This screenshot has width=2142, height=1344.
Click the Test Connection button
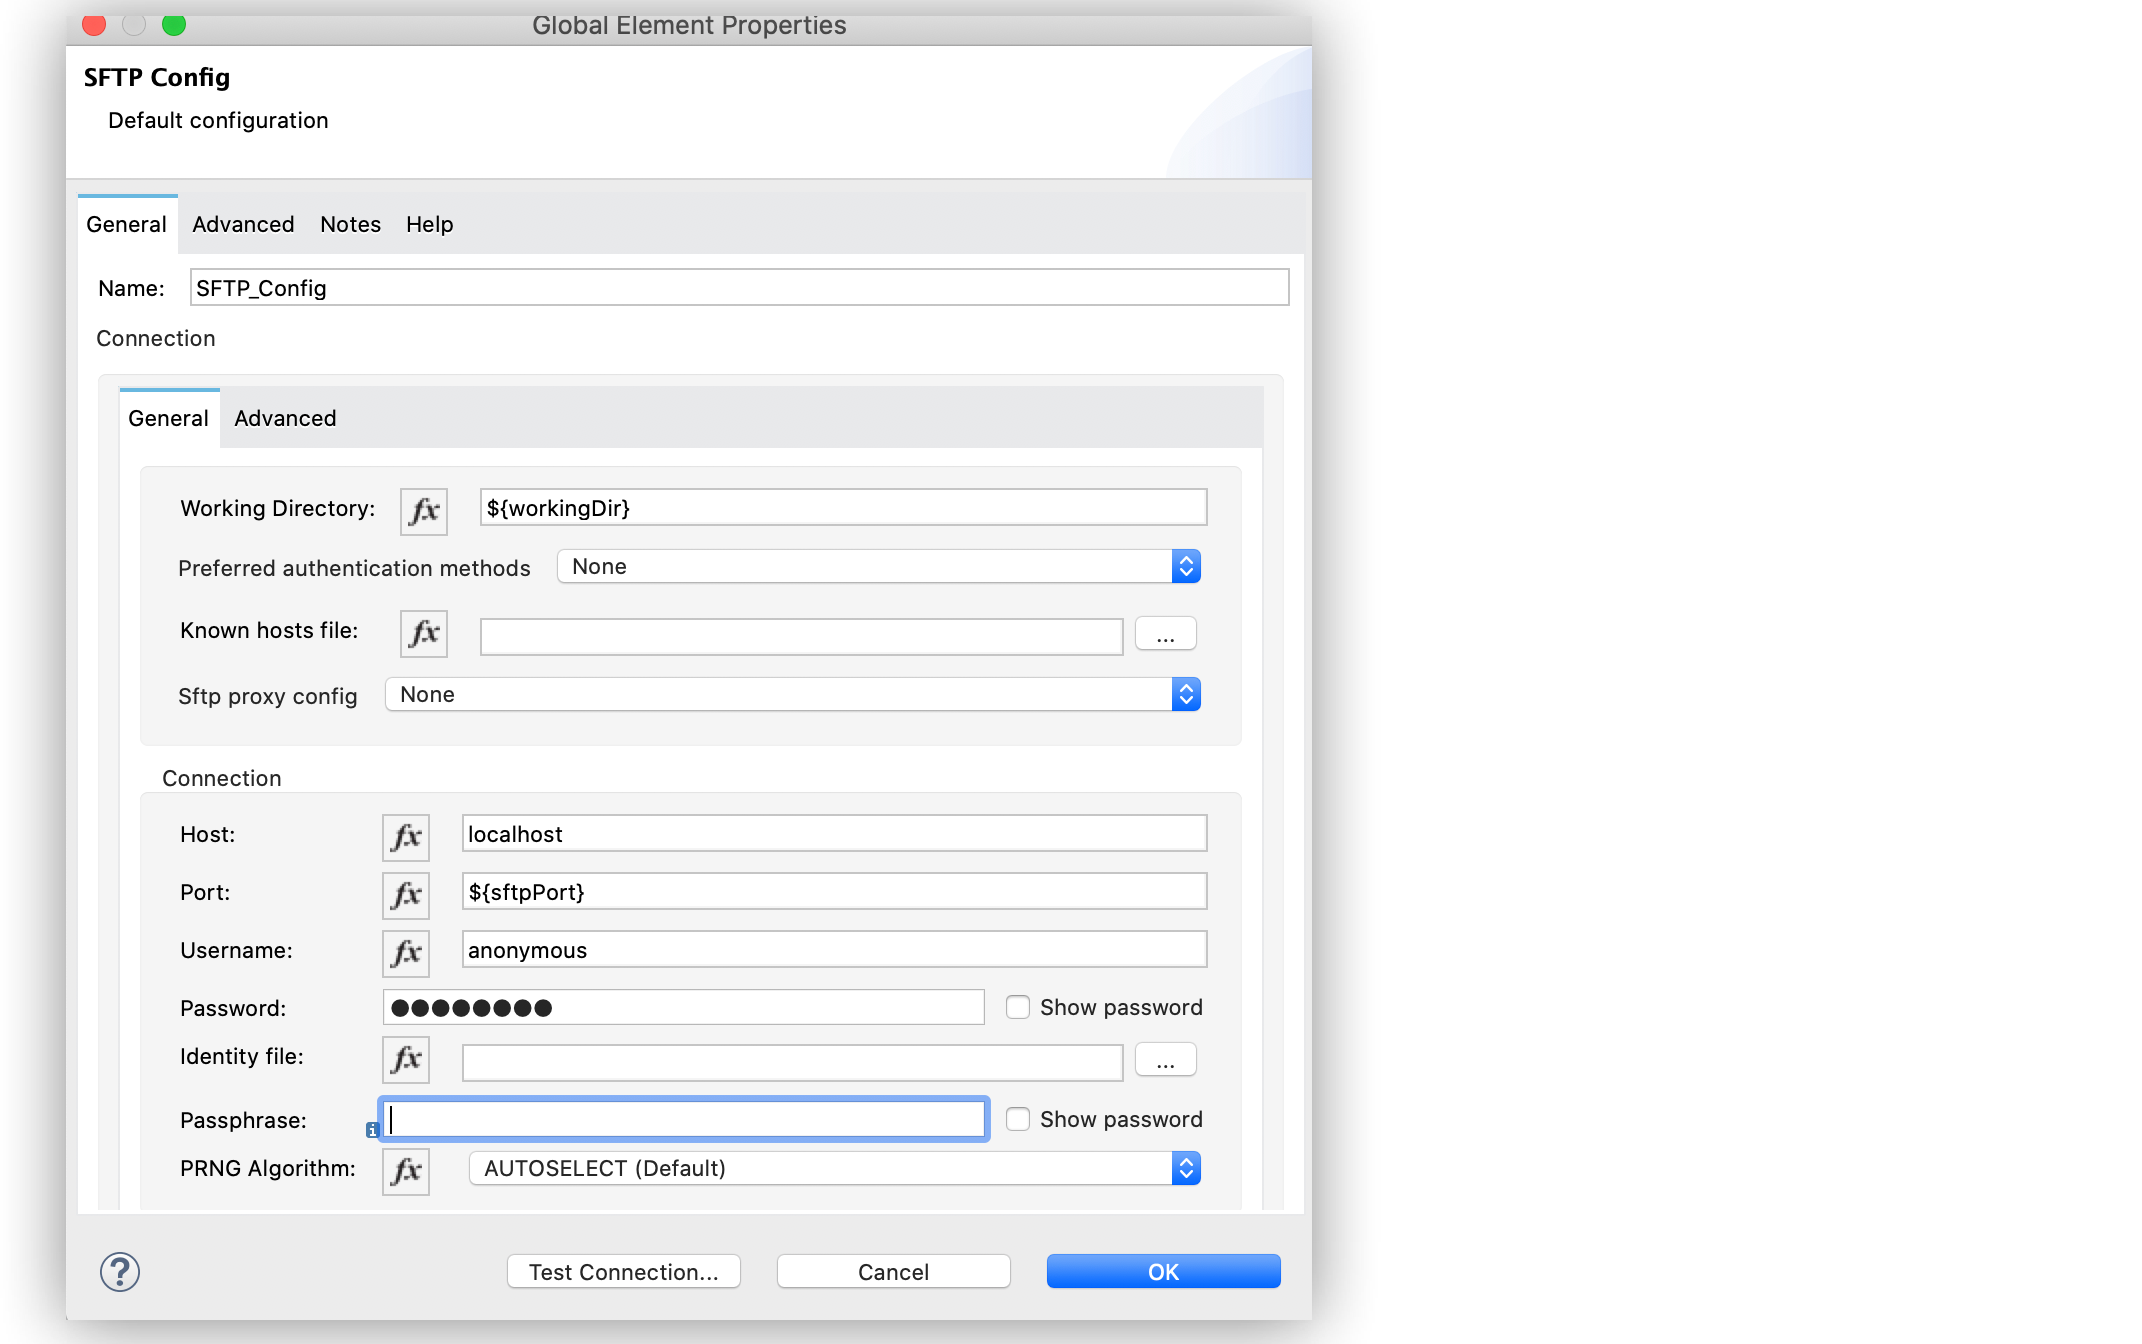pyautogui.click(x=623, y=1271)
